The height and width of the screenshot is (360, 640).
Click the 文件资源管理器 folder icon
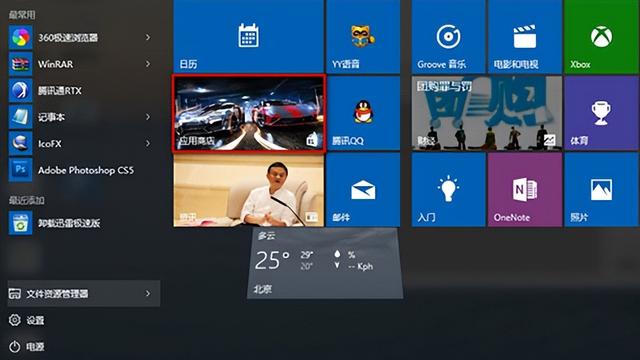15,294
